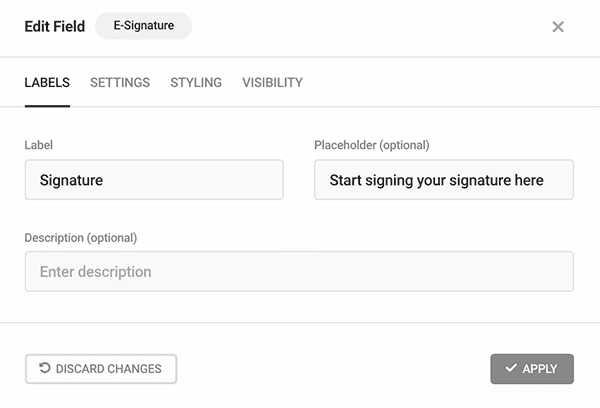Click the "Description (optional)" caption
The width and height of the screenshot is (600, 408).
81,238
